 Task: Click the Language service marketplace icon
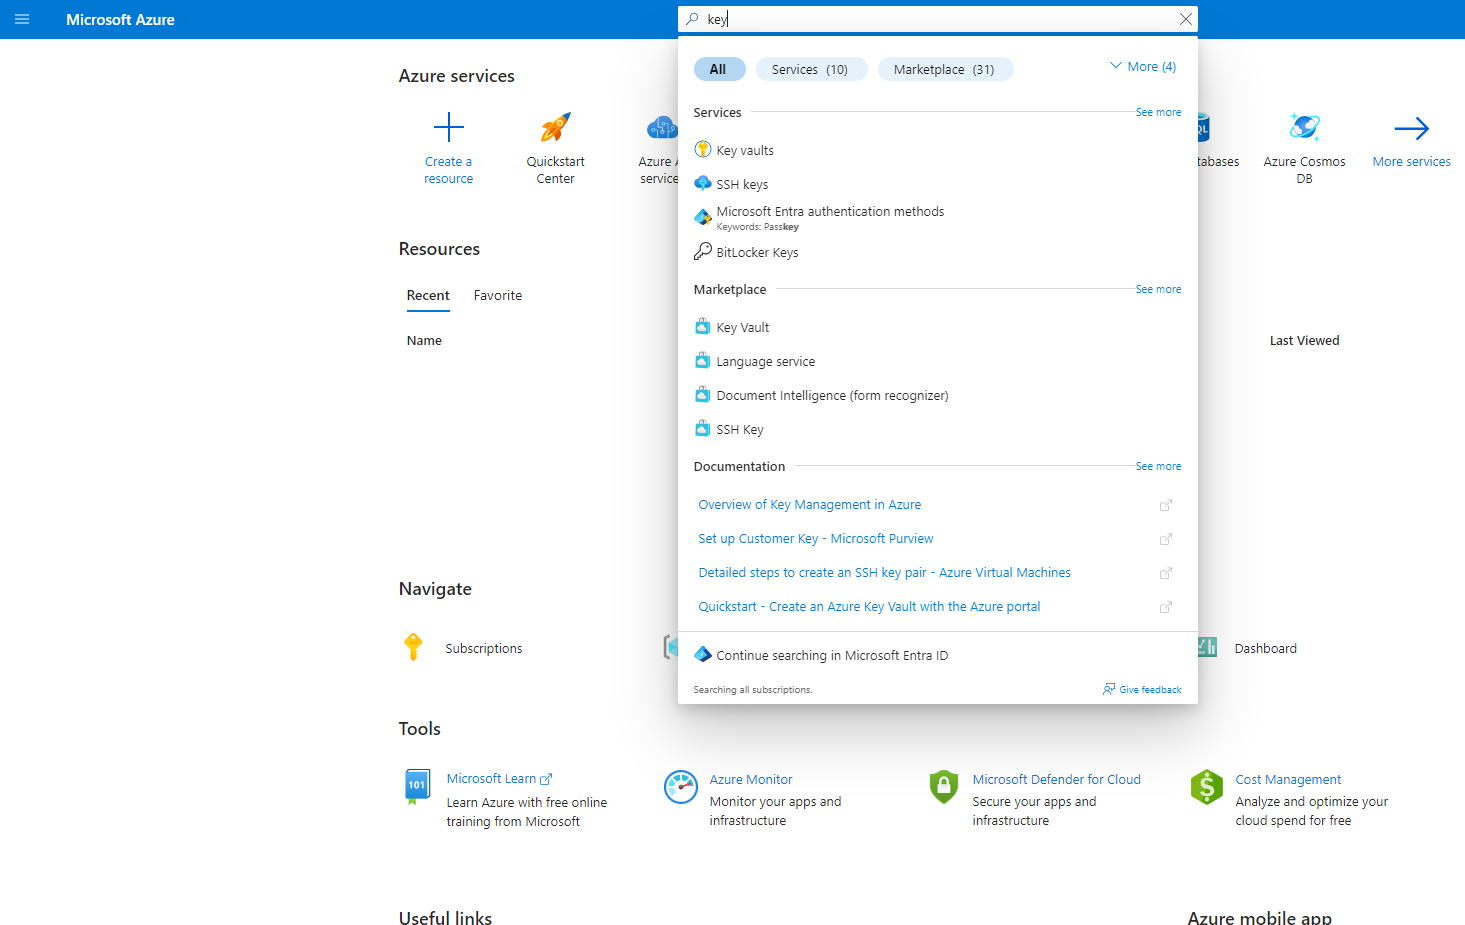click(x=703, y=361)
